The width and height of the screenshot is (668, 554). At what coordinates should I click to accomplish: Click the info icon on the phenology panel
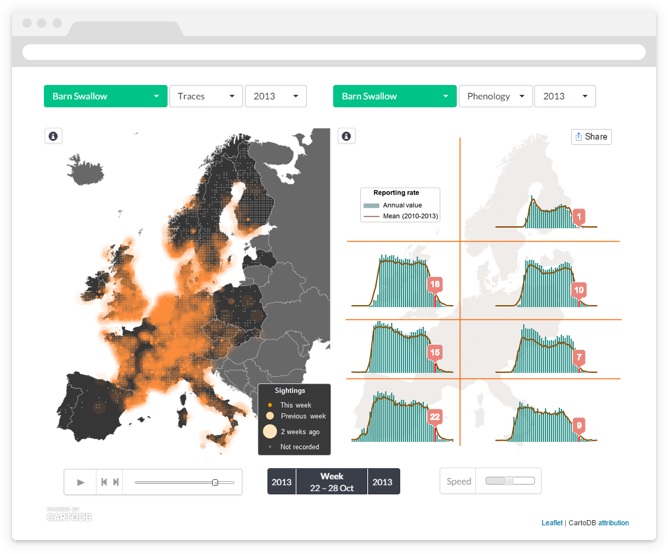(x=346, y=136)
